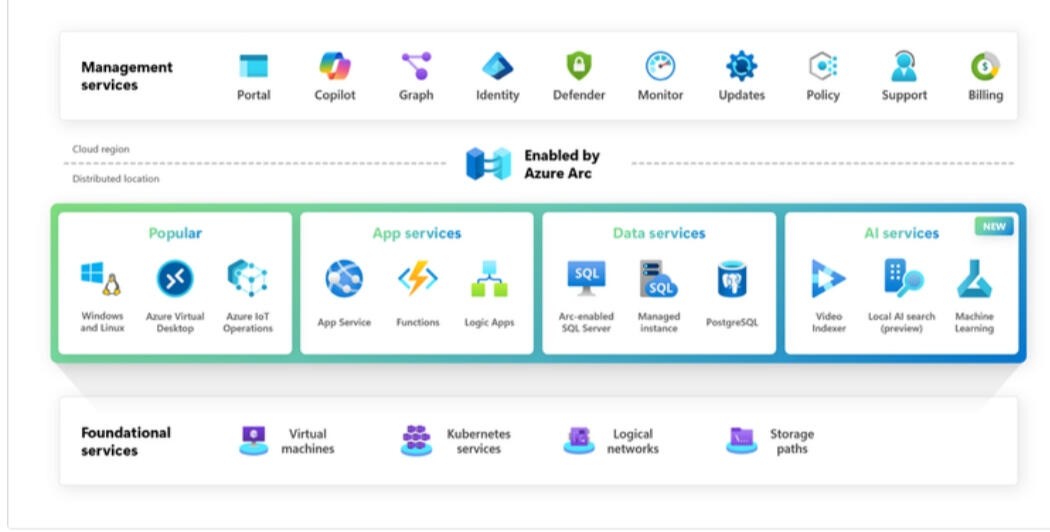This screenshot has width=1050, height=532.
Task: Click the Graph service icon
Action: pos(416,67)
